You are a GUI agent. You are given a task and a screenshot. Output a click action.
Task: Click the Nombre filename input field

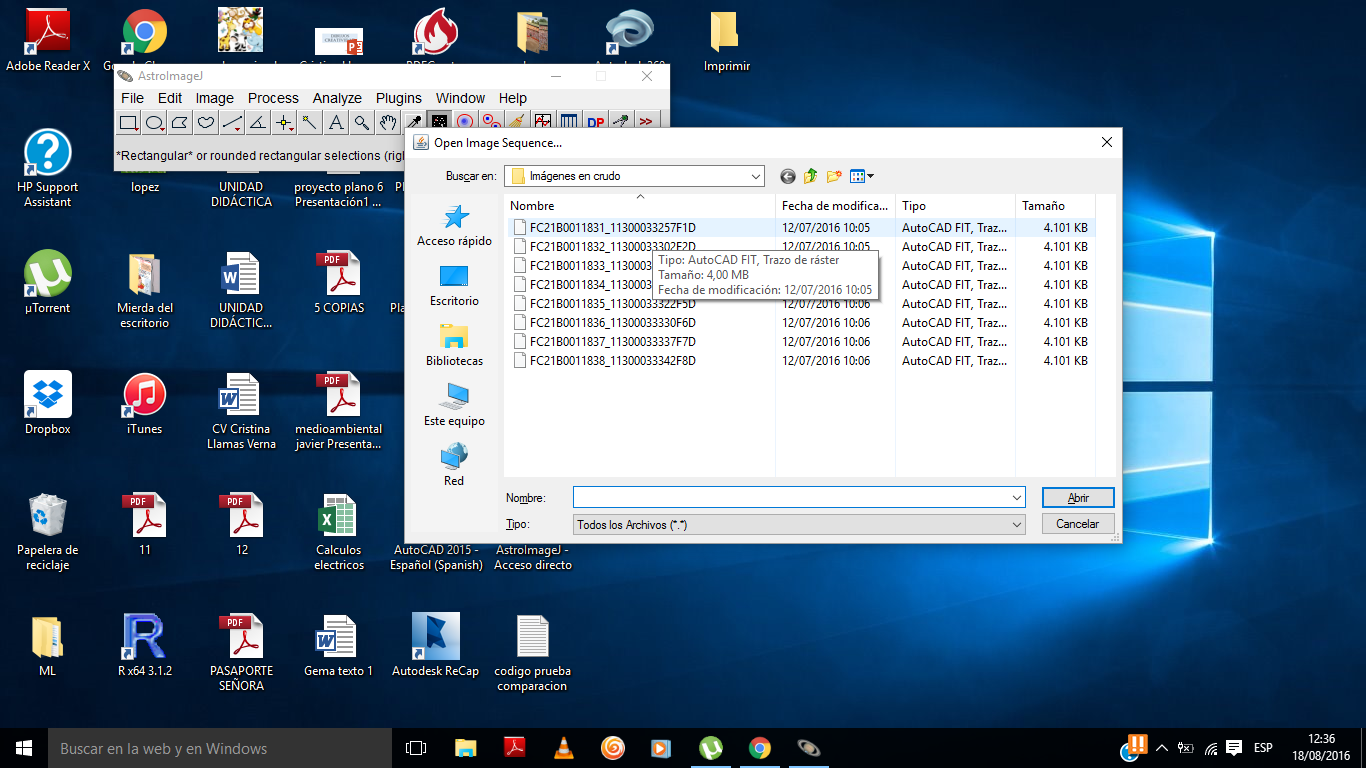pyautogui.click(x=790, y=498)
